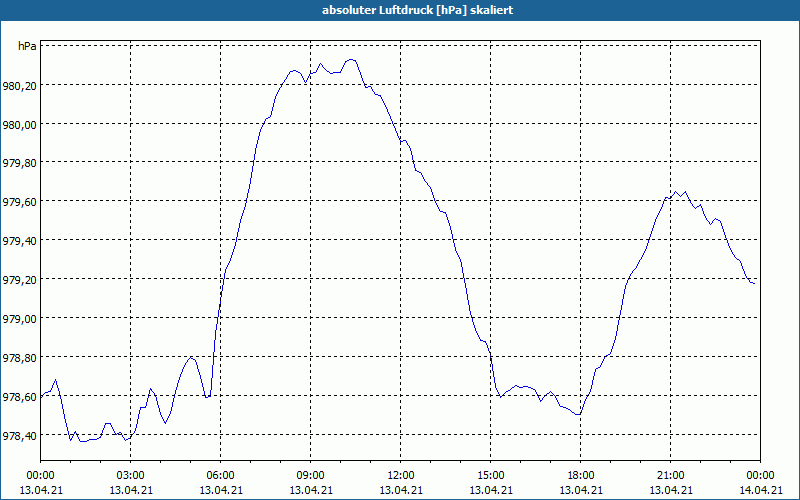The width and height of the screenshot is (800, 500).
Task: Click the 979,20 y-axis label
Action: [x=19, y=280]
